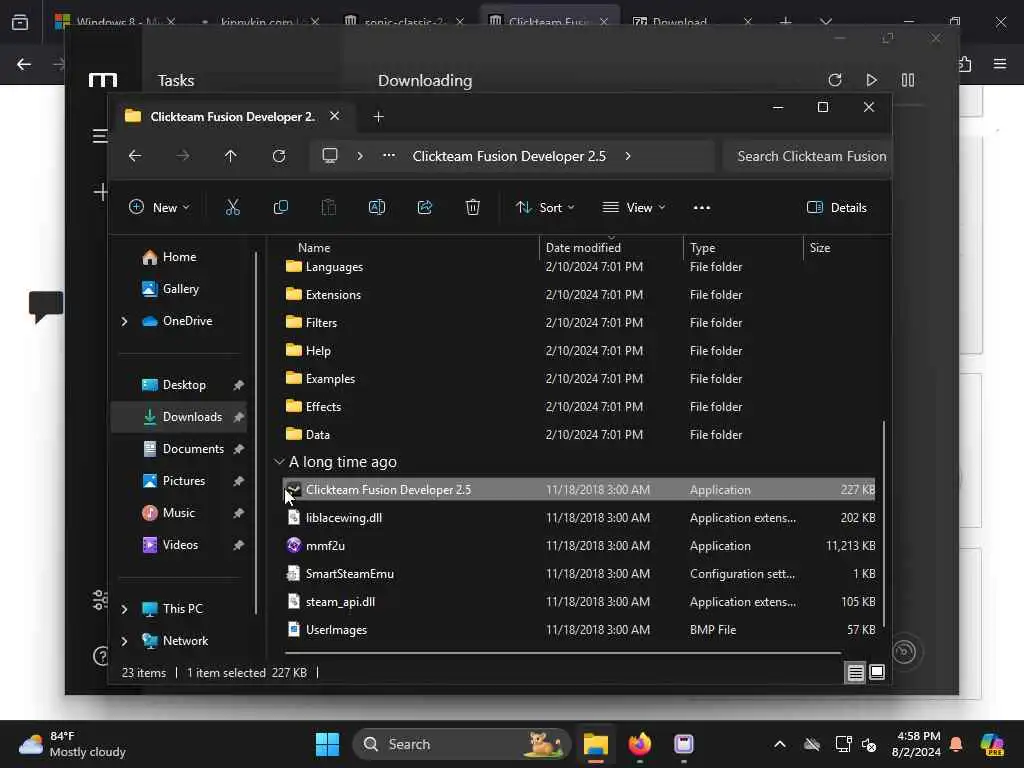Select the liblacewing.dll file

579,518
